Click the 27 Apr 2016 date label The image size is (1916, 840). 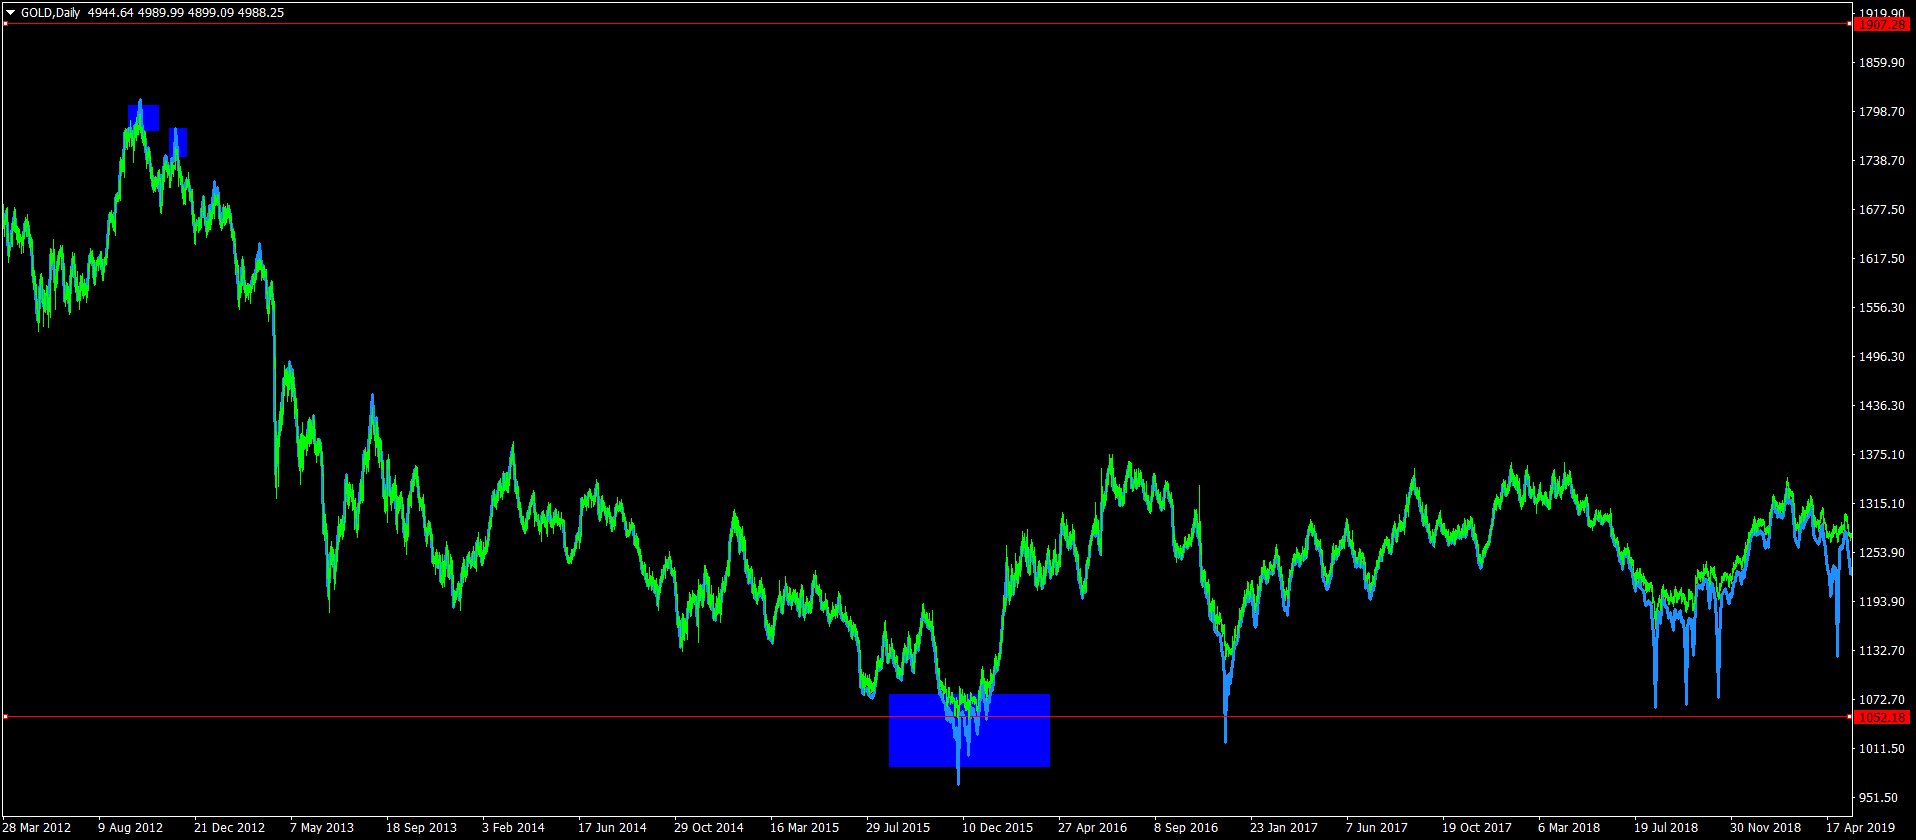click(x=1092, y=827)
